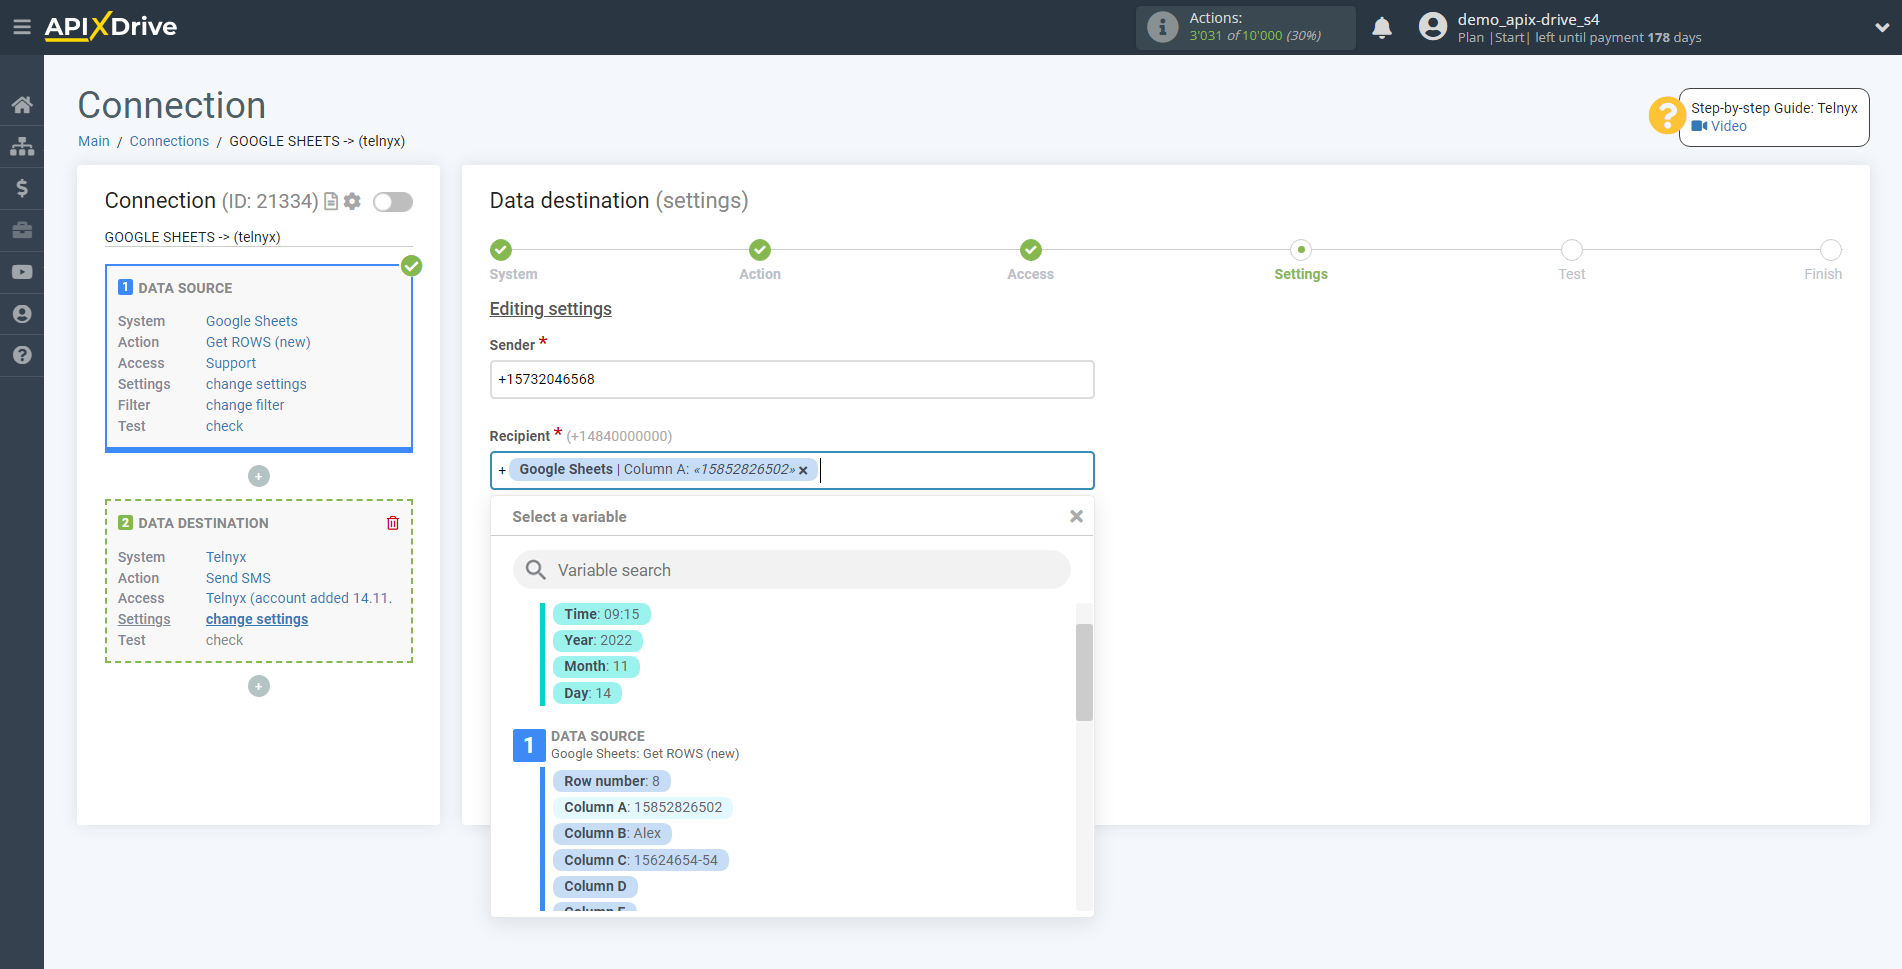
Task: Expand the account dropdown chevron
Action: 1882,28
